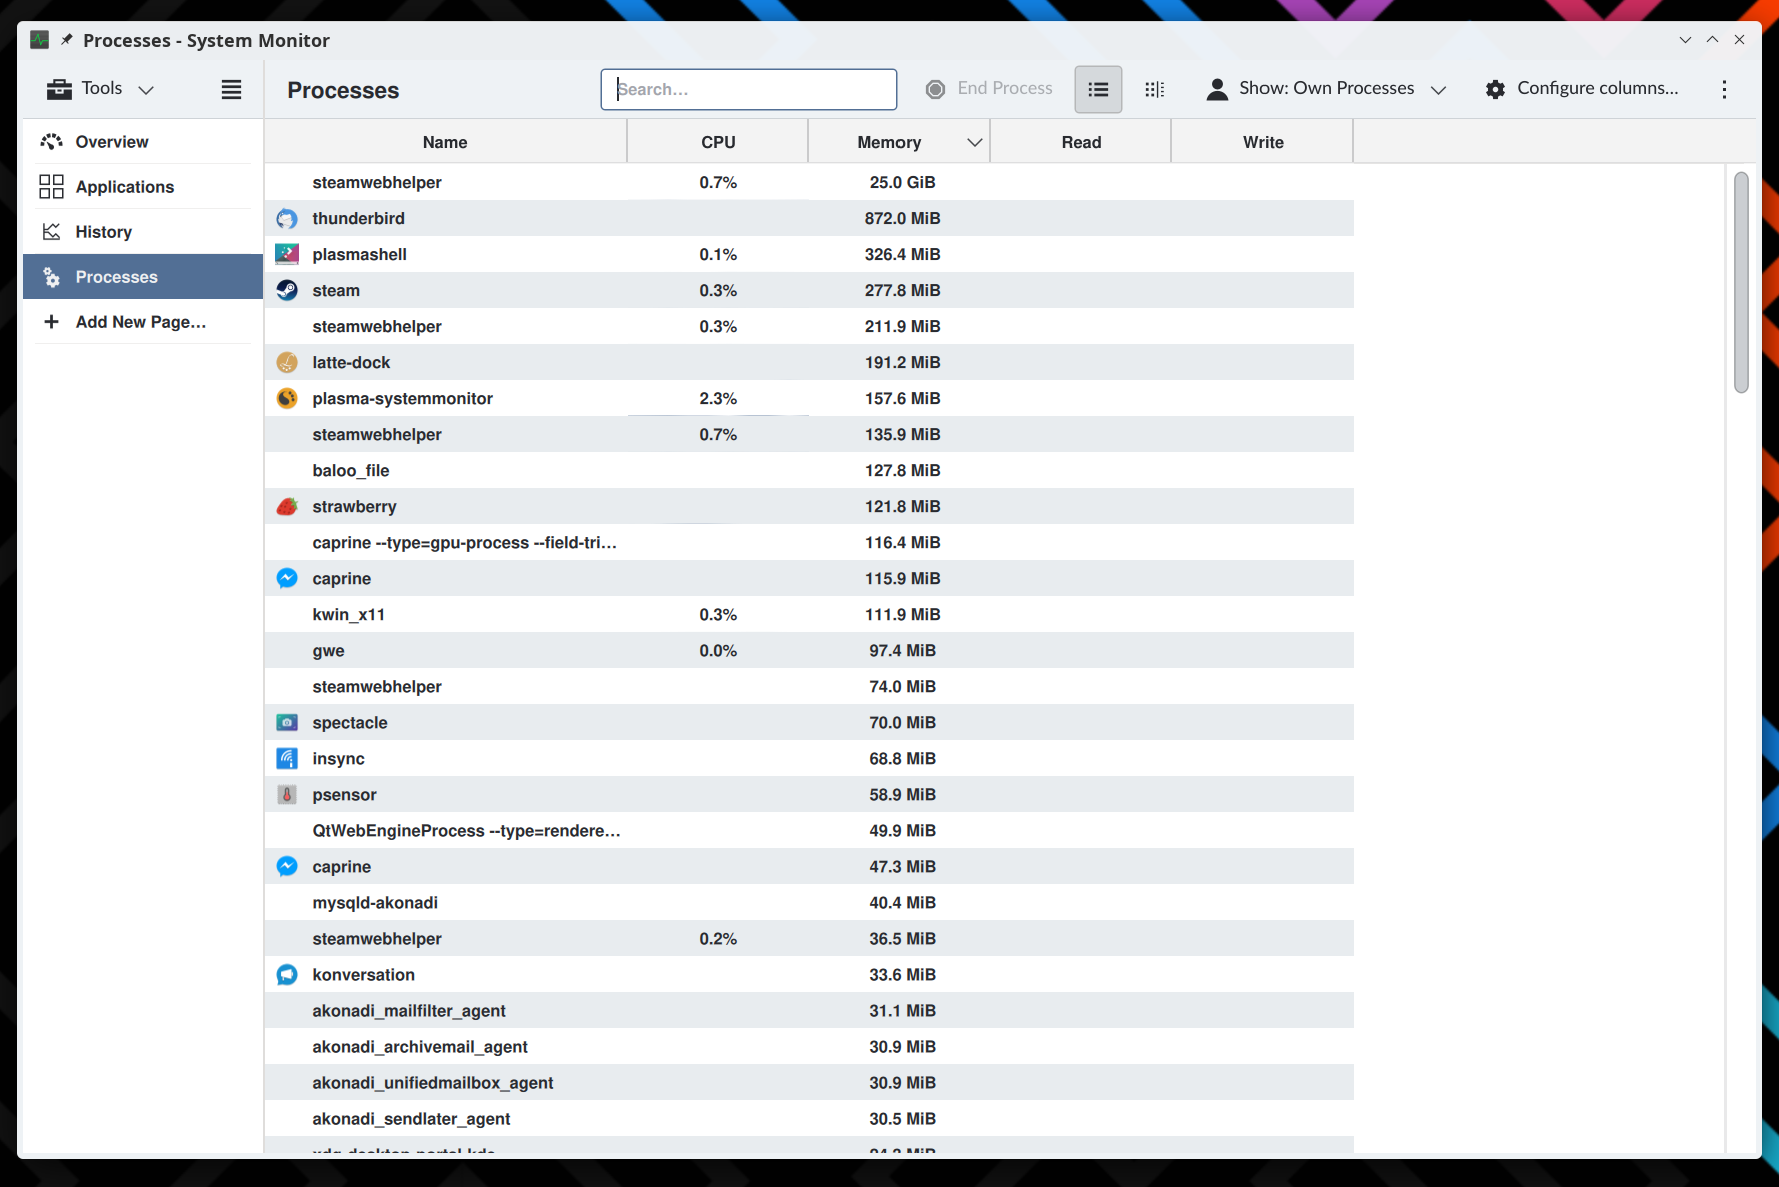This screenshot has height=1187, width=1779.
Task: Click the three-dot overflow menu icon
Action: [1724, 89]
